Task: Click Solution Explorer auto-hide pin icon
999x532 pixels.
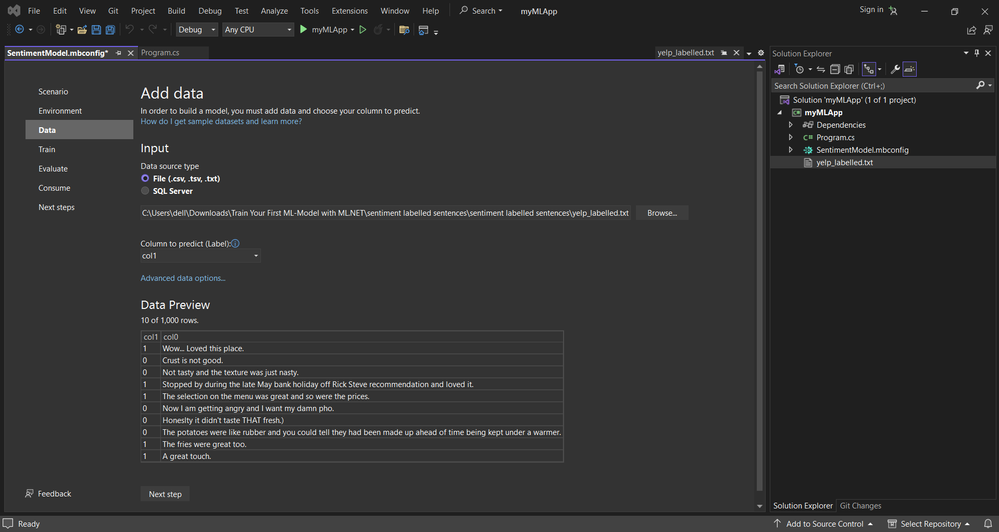Action: pos(977,53)
